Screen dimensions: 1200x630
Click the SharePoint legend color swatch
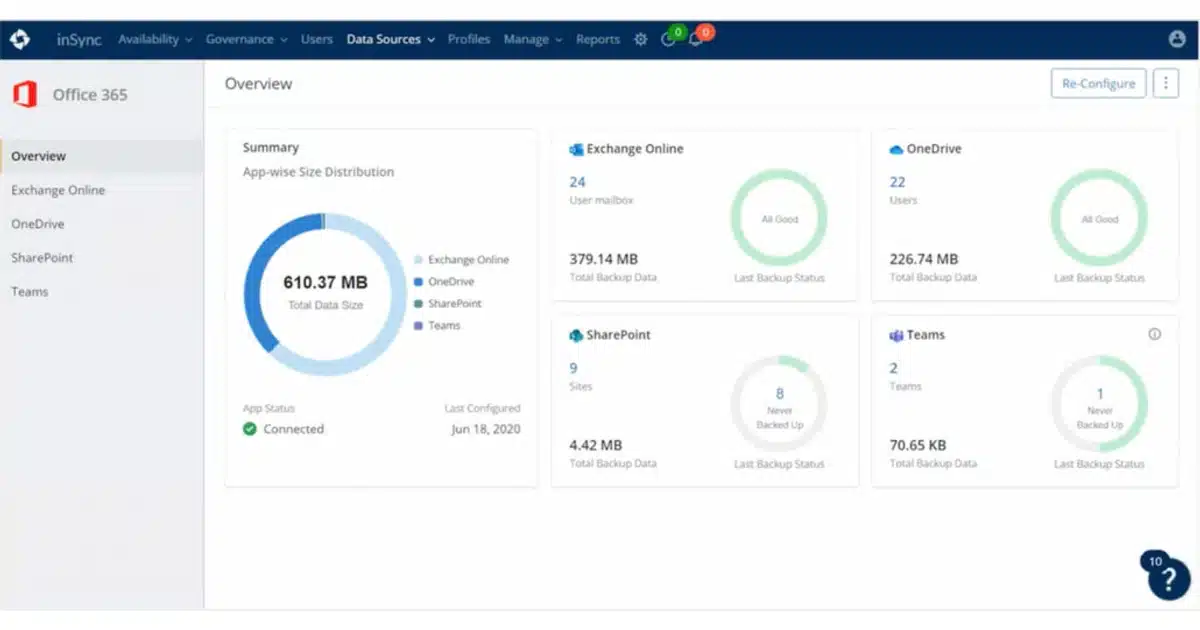coord(418,304)
